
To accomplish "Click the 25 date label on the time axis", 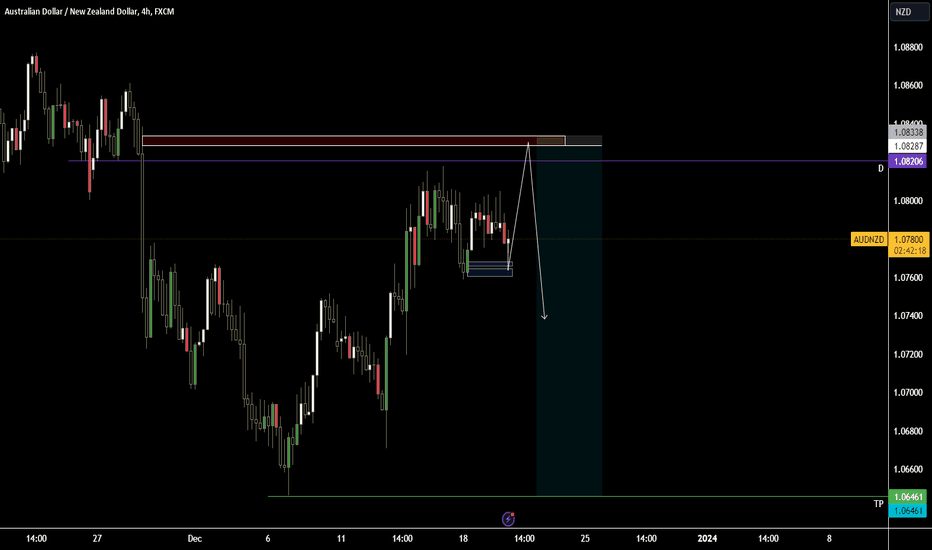I will coord(585,539).
